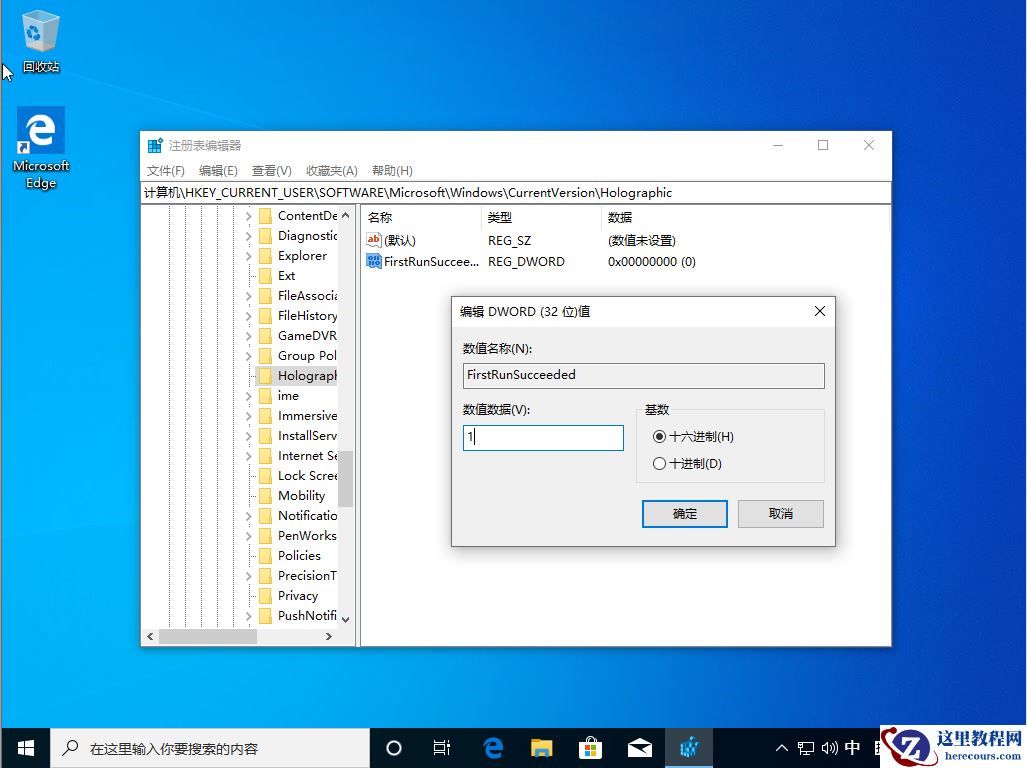Click the Registry Editor icon in the taskbar

[x=689, y=747]
